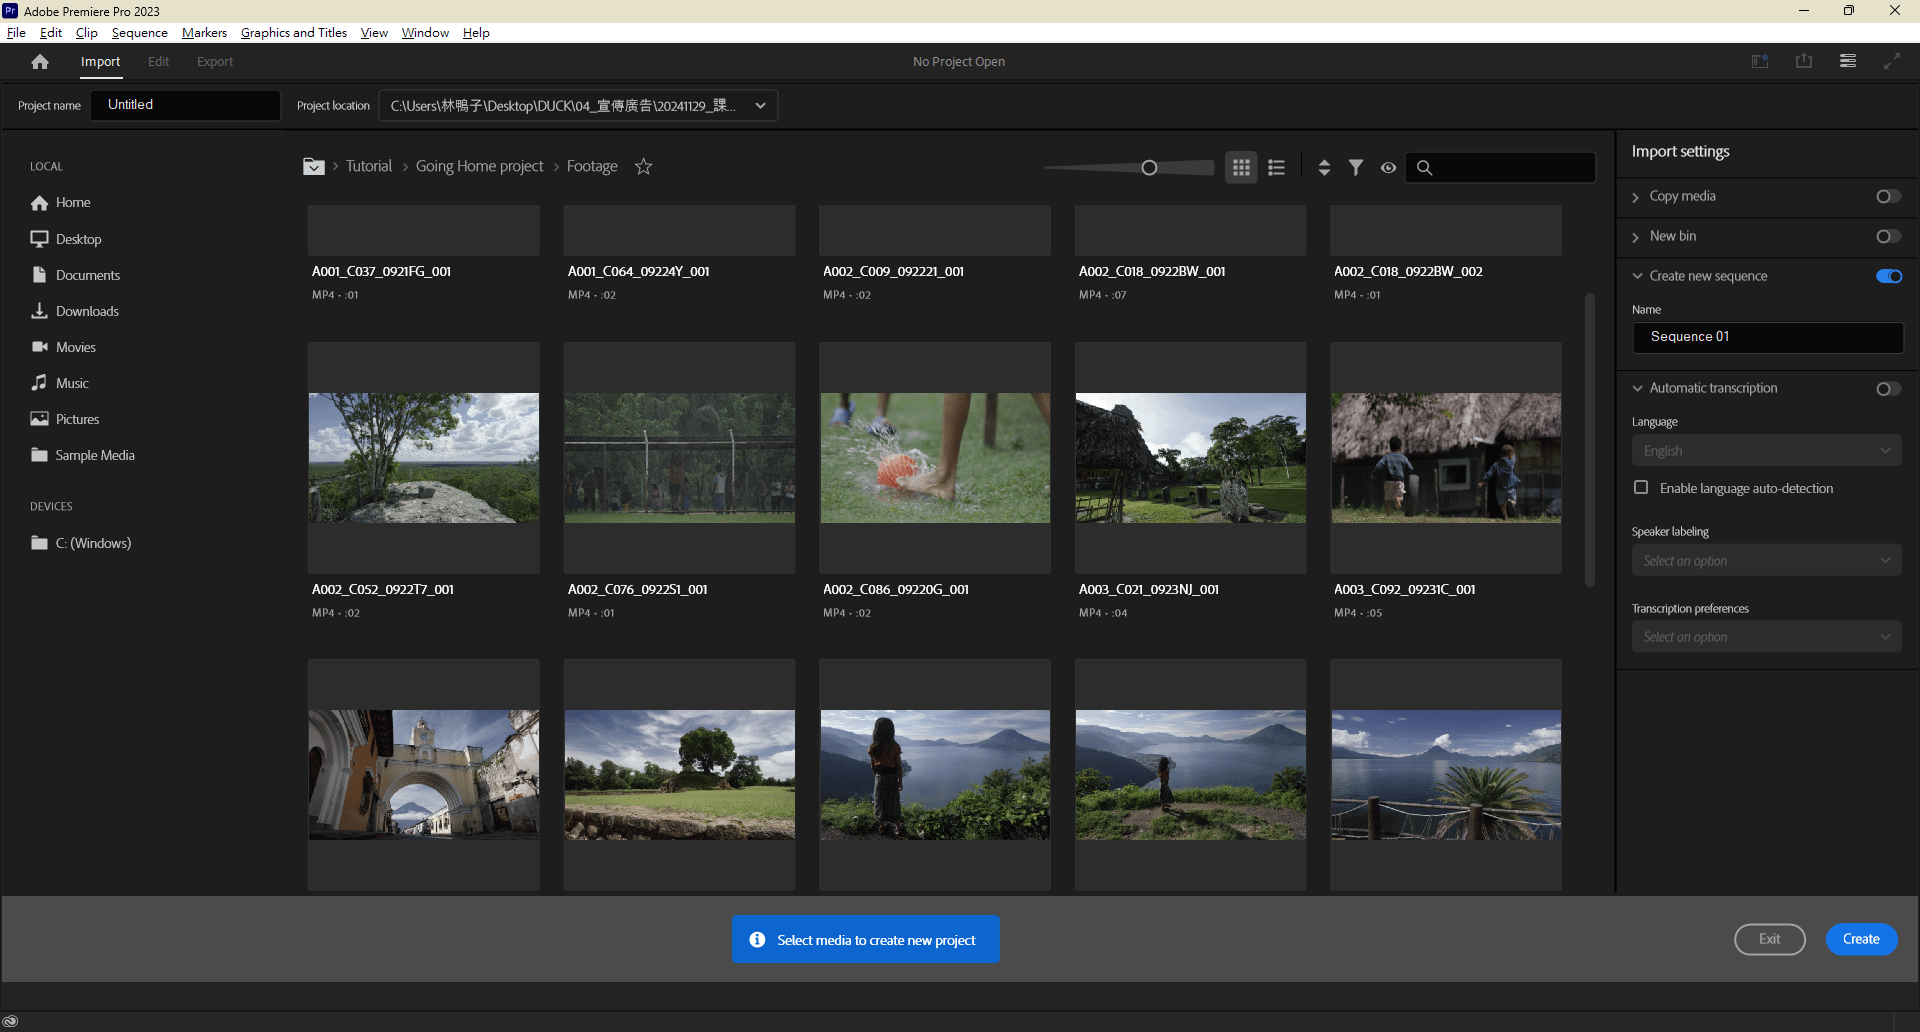Add Footage folder to favorites star
Image resolution: width=1920 pixels, height=1032 pixels.
644,167
